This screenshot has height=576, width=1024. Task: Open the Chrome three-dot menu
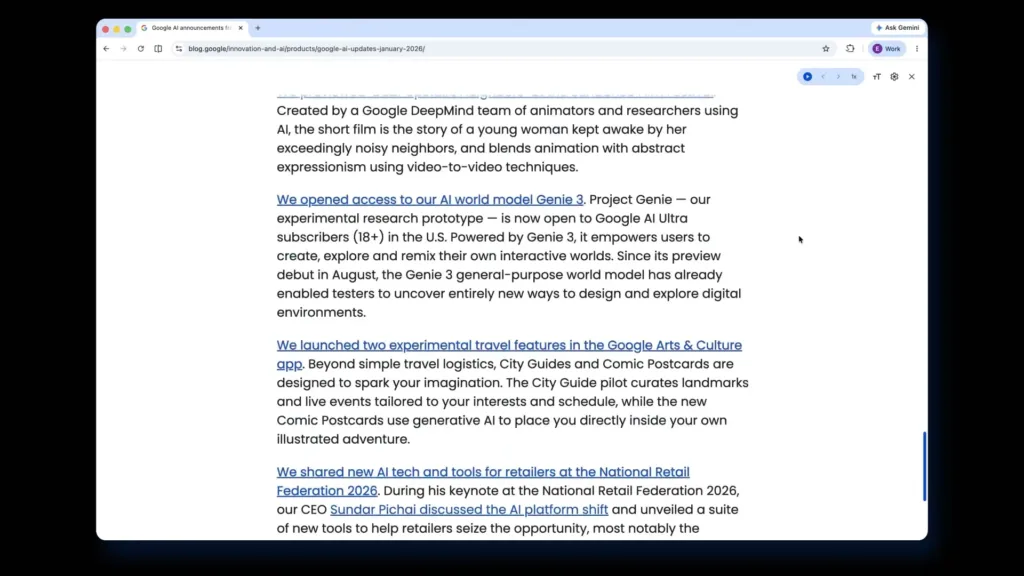coord(917,47)
